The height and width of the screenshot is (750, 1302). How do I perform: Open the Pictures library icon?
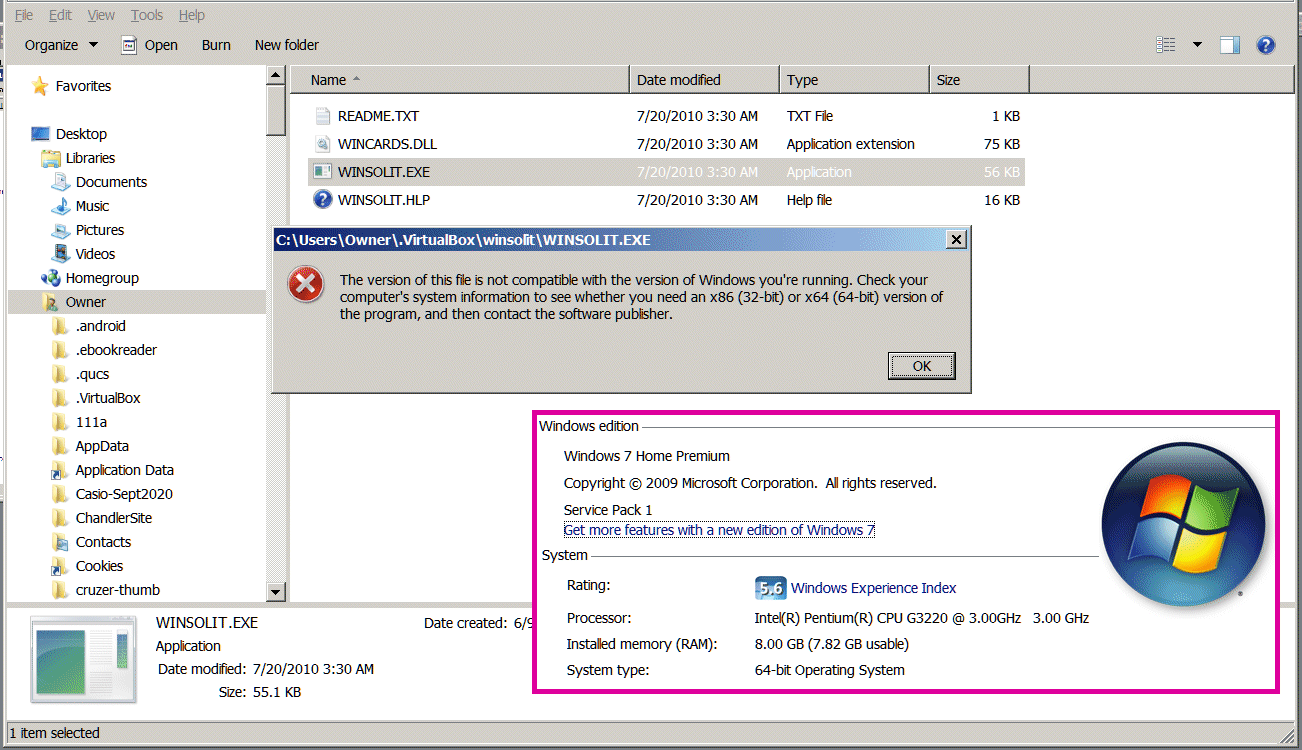[60, 230]
